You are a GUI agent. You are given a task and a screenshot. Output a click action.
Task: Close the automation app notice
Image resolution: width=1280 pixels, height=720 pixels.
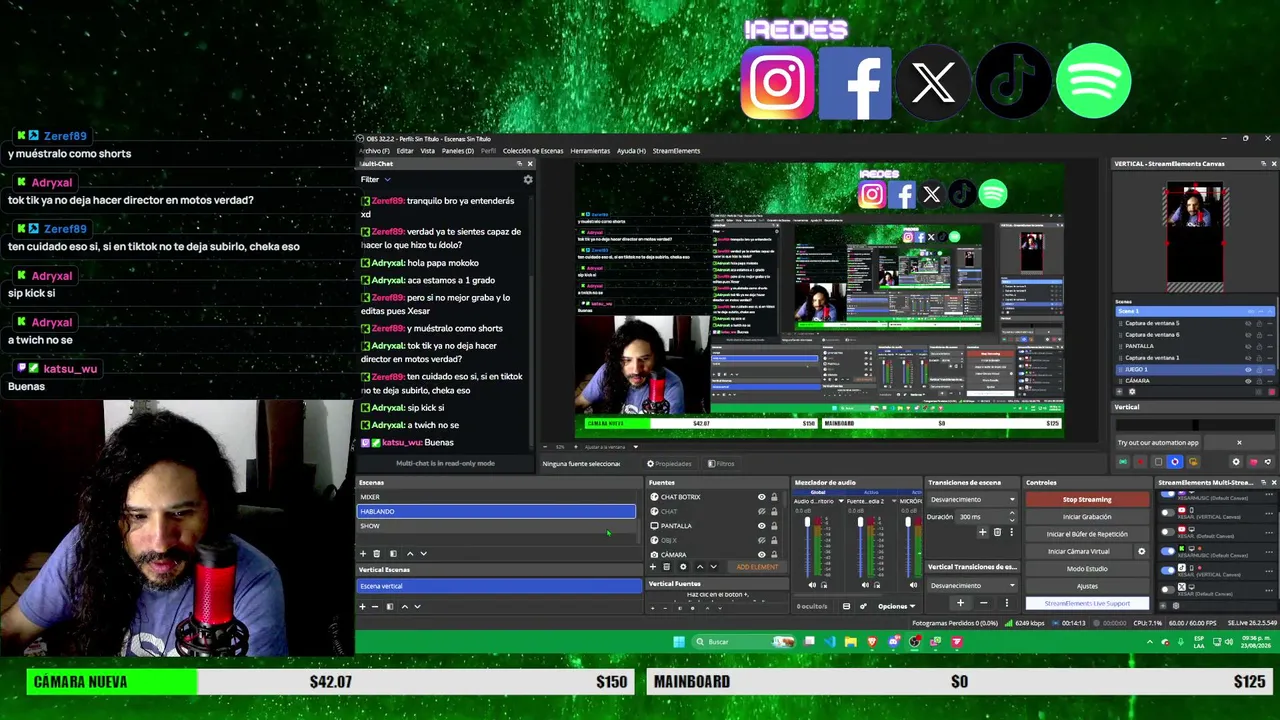point(1239,442)
